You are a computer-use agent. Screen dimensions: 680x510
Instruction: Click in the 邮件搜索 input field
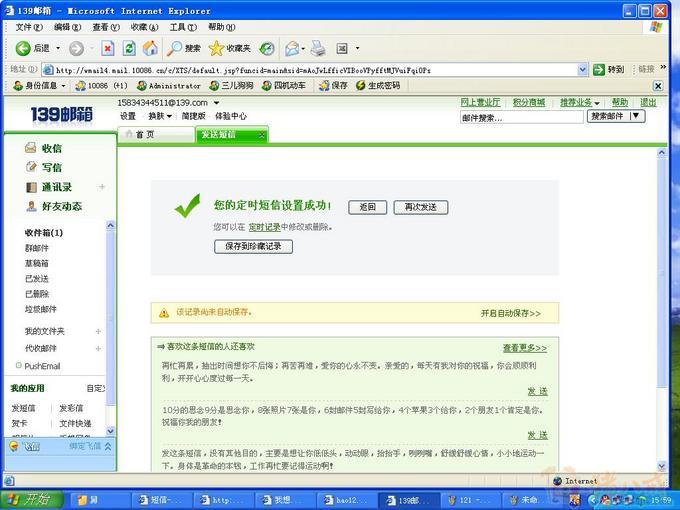[x=521, y=117]
